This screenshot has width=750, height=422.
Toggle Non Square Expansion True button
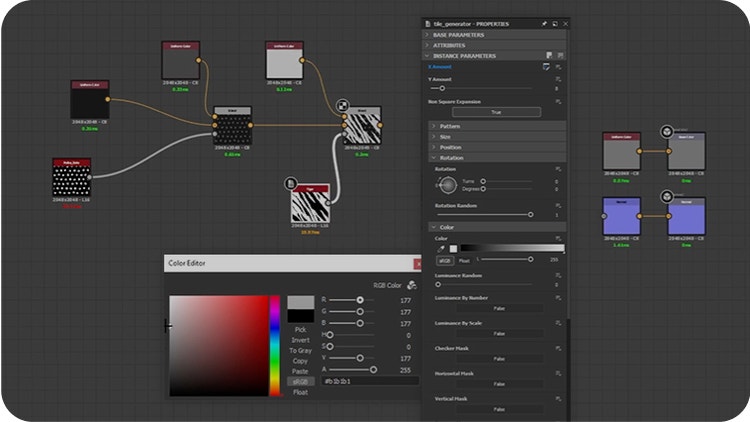click(496, 112)
